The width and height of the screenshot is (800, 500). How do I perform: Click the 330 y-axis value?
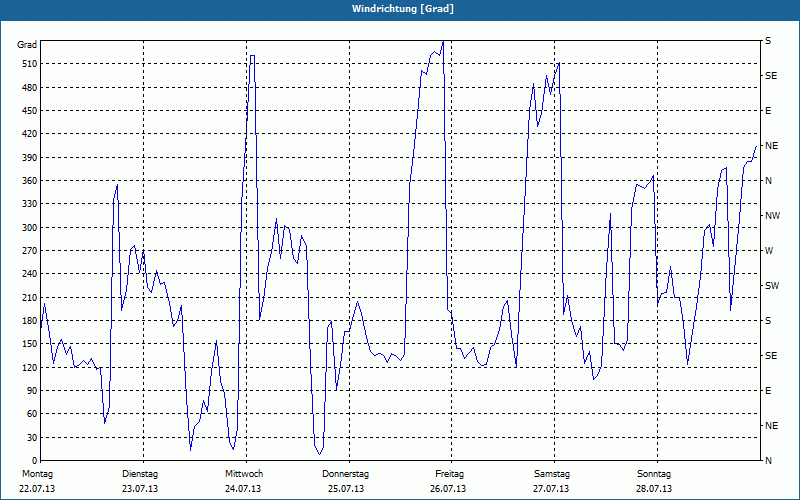[x=30, y=204]
